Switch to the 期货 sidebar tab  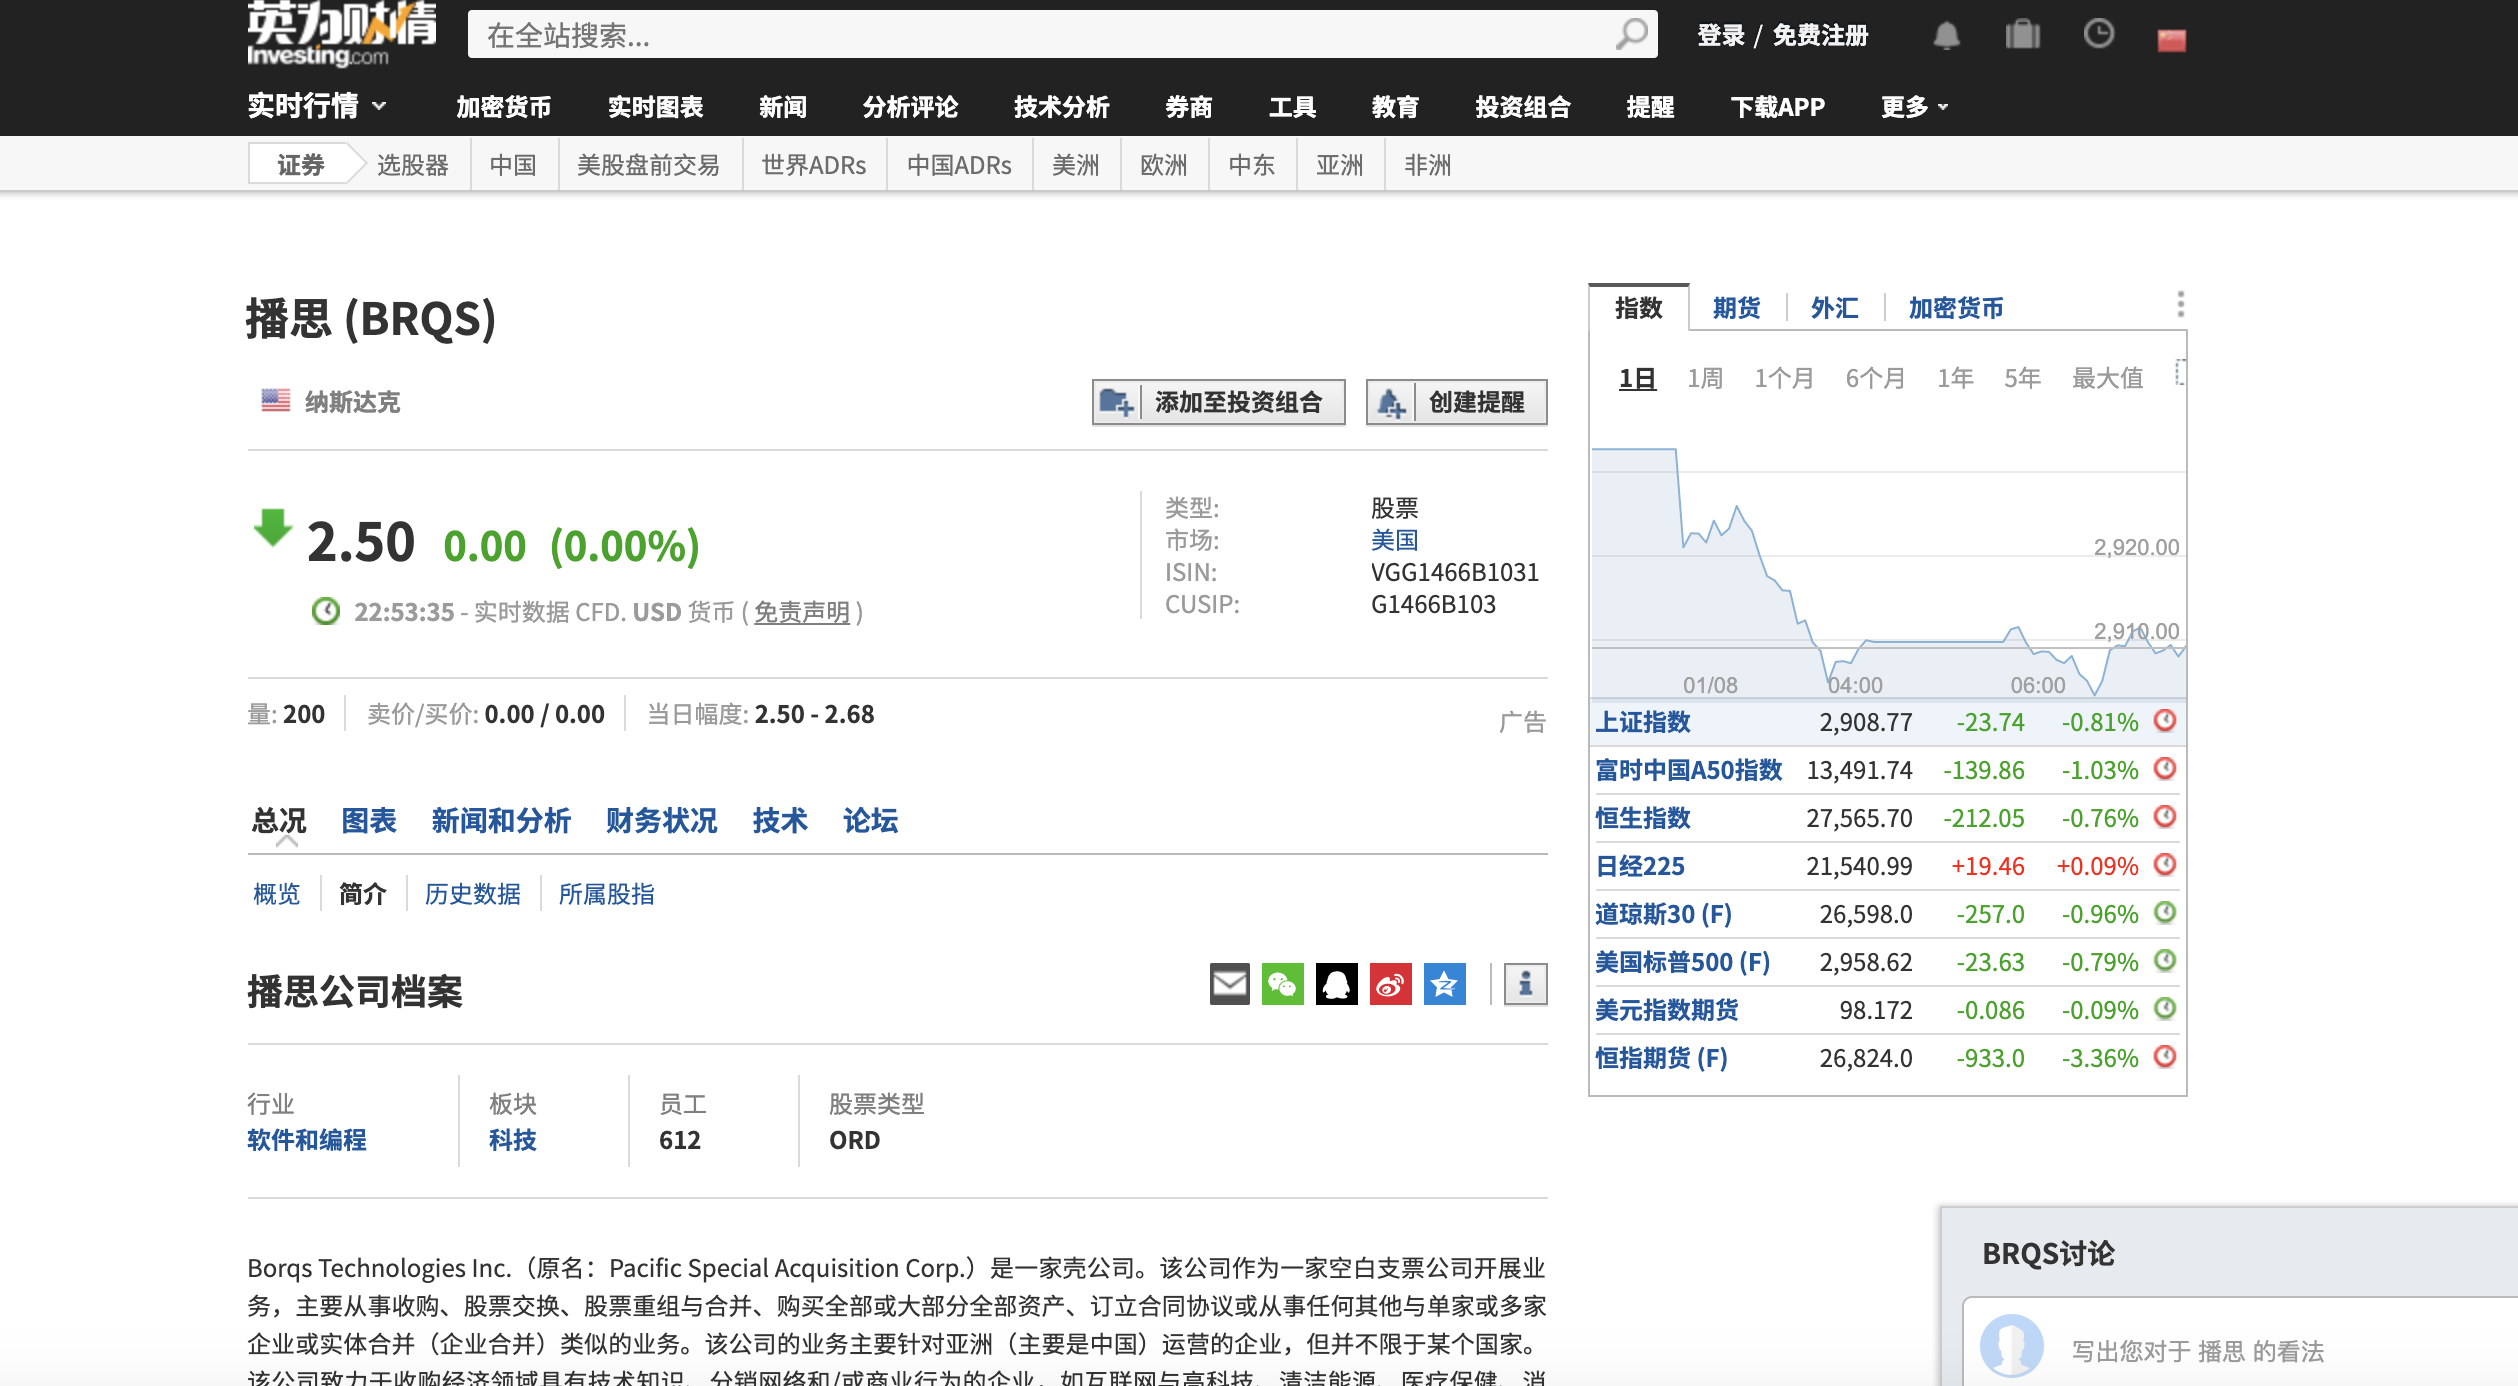click(x=1736, y=307)
